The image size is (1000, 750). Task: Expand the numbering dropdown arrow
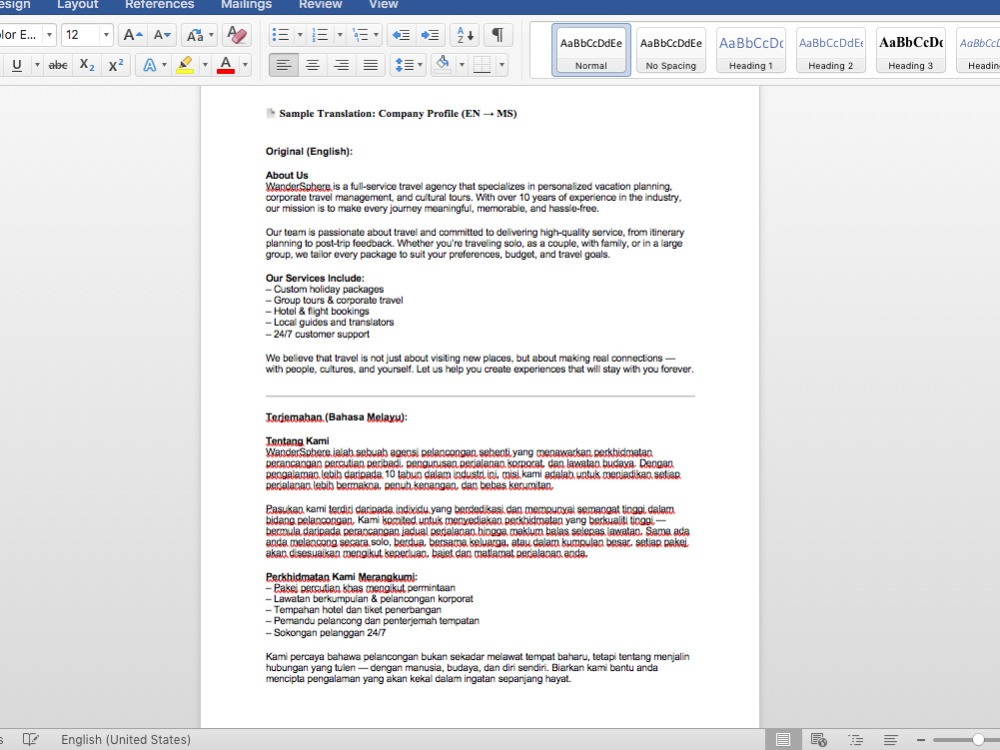tap(340, 35)
